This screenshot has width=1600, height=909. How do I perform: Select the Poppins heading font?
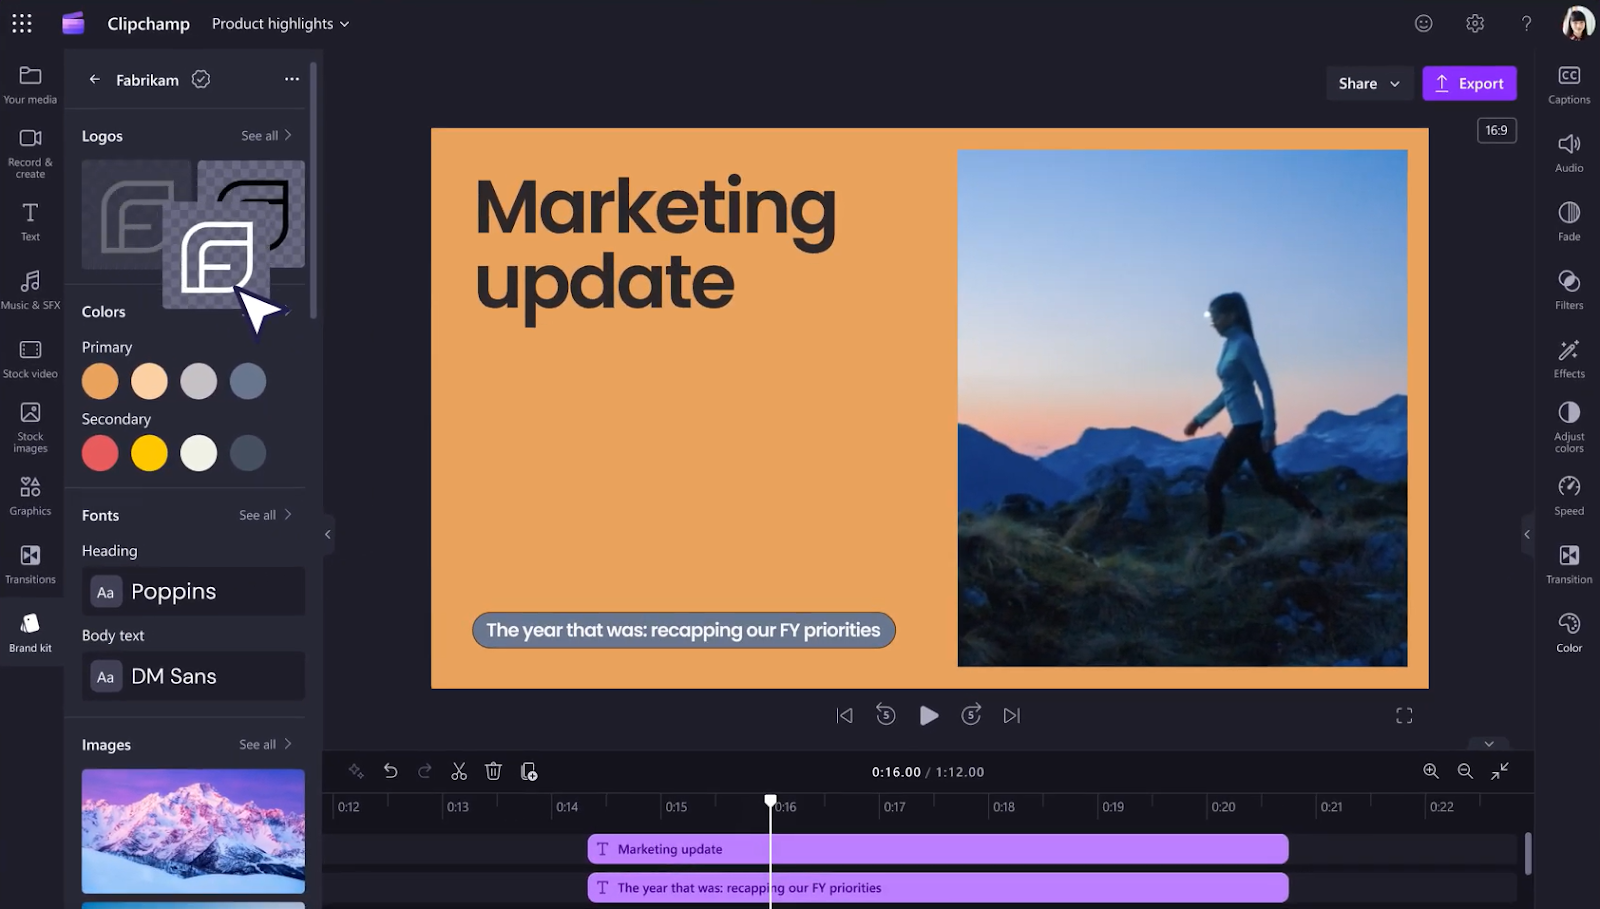click(x=193, y=592)
